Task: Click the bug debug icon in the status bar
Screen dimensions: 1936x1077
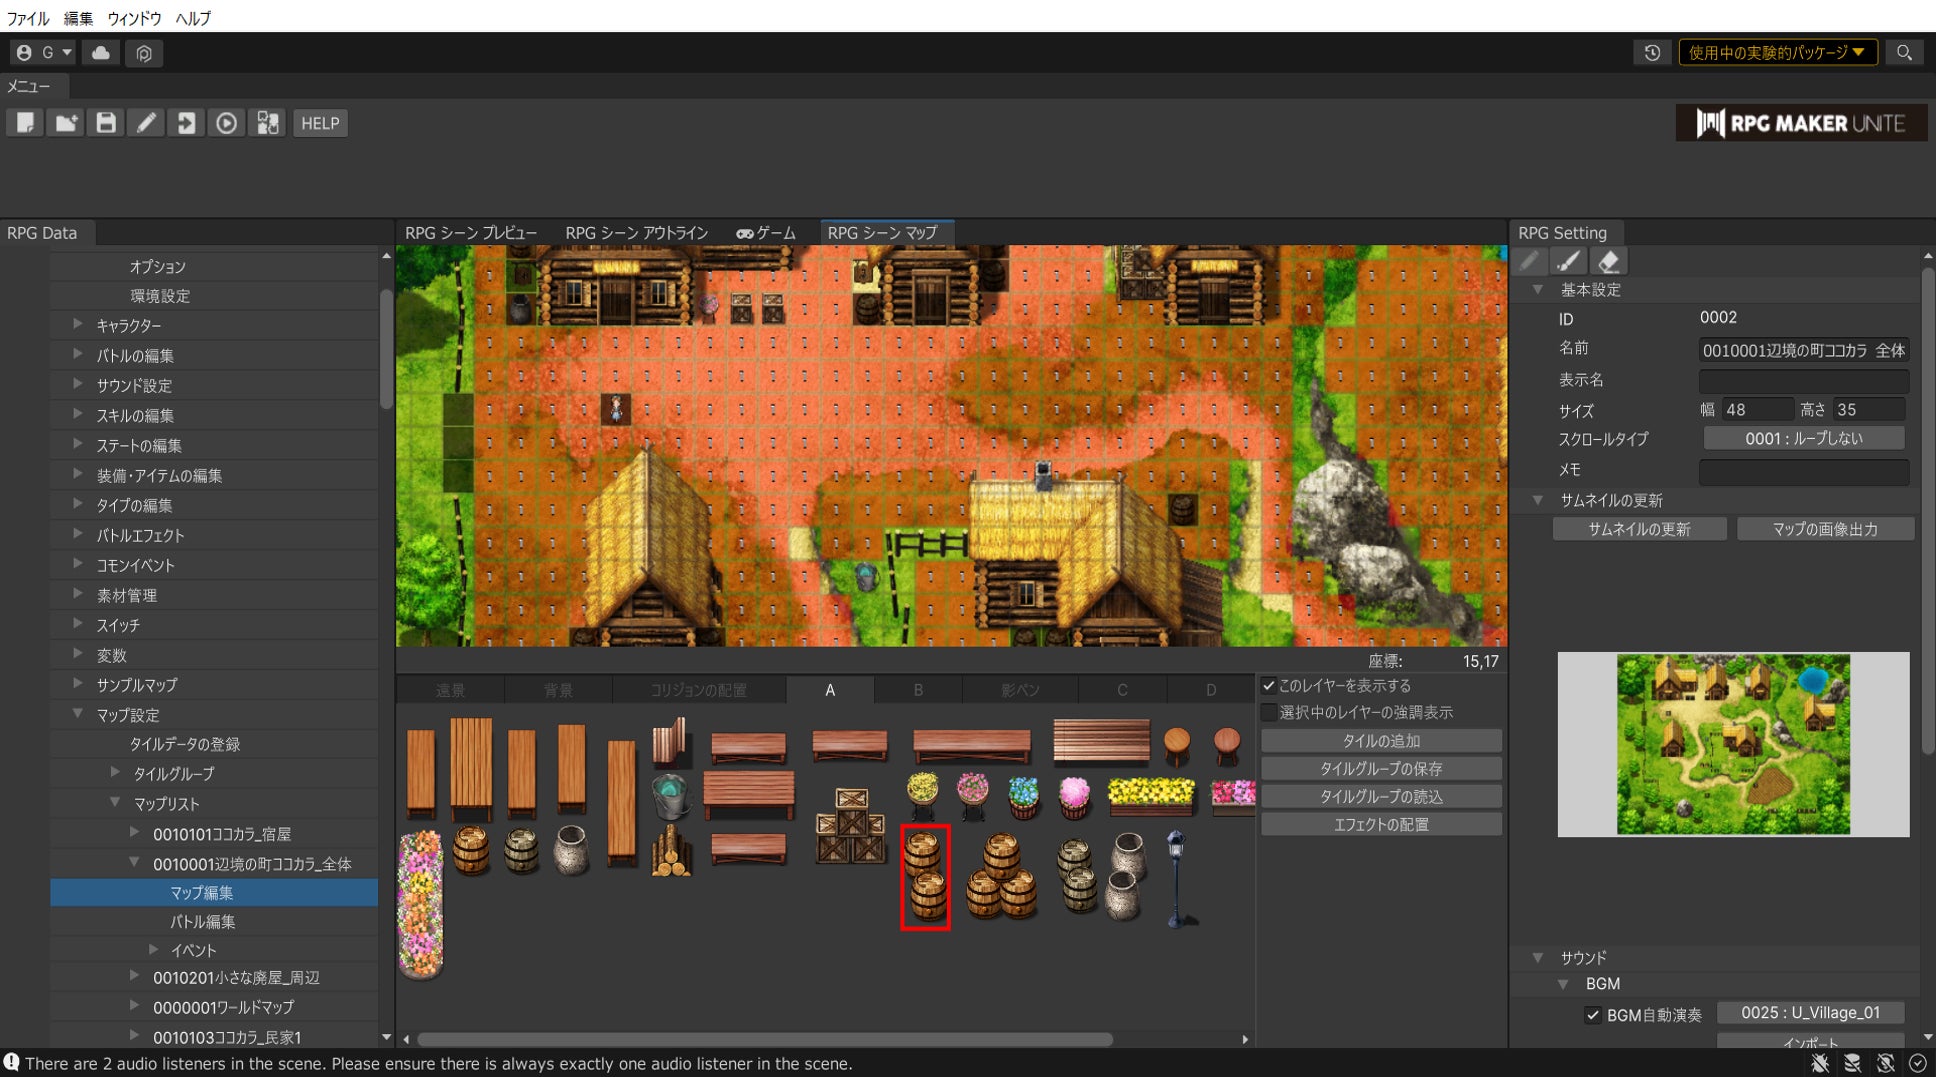Action: tap(1820, 1063)
